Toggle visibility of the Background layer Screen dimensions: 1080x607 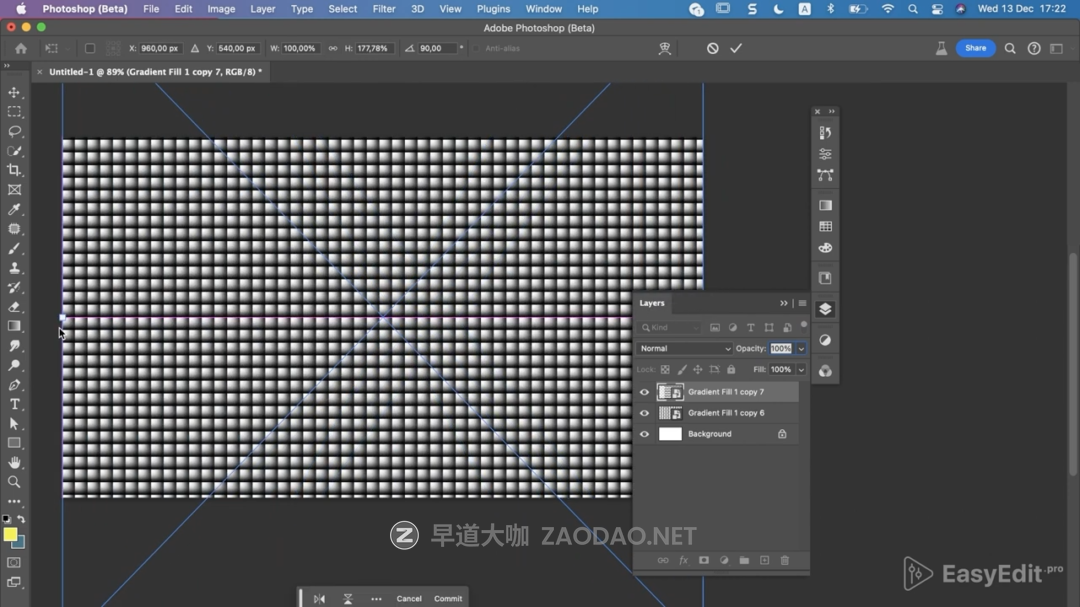644,434
